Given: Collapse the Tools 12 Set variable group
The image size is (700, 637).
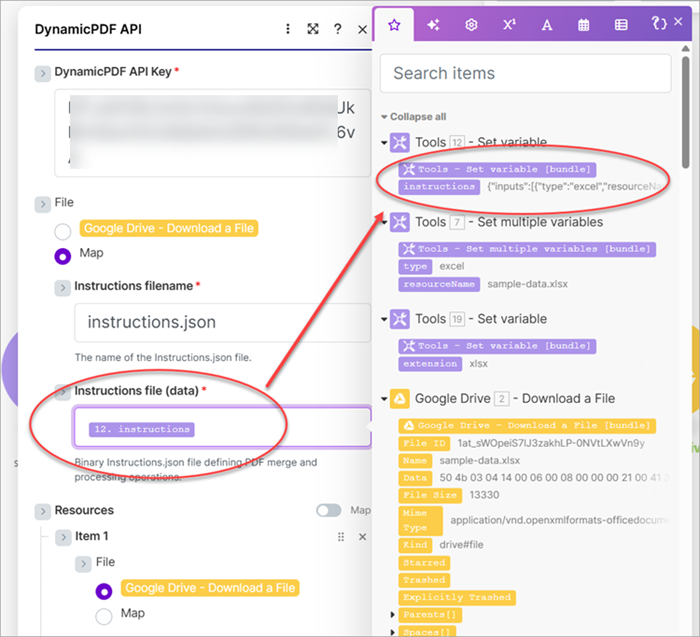Looking at the screenshot, I should click(x=385, y=143).
